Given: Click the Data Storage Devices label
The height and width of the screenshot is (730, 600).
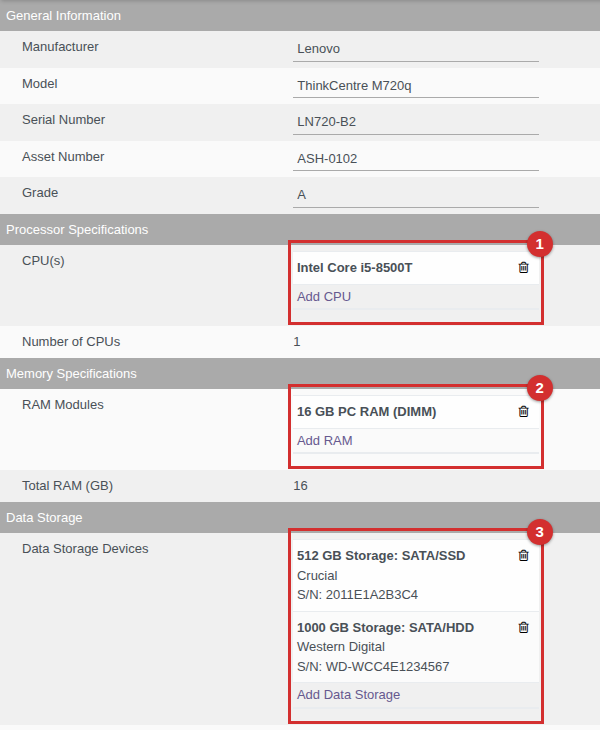Looking at the screenshot, I should (x=85, y=548).
